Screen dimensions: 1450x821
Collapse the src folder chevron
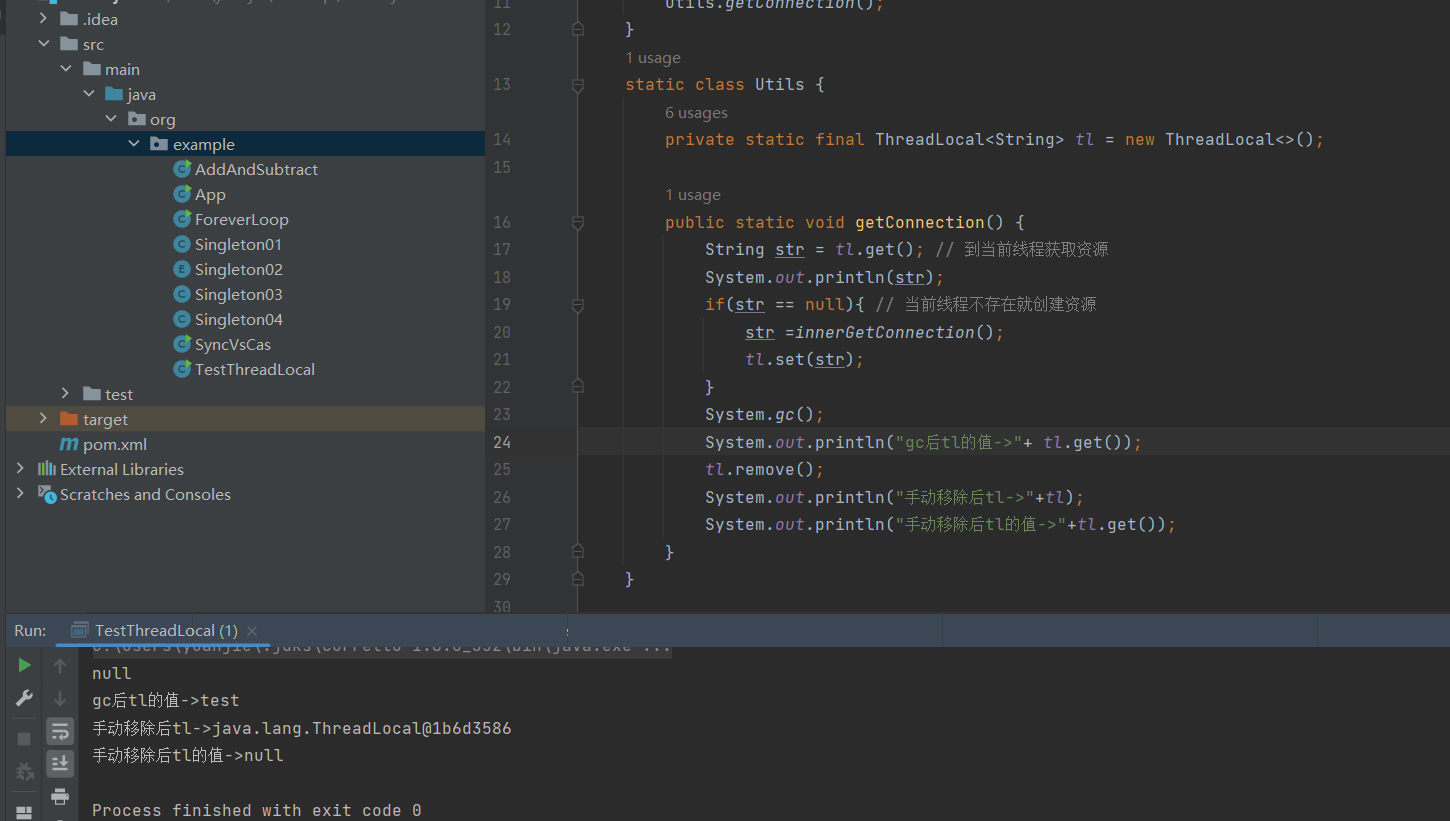[x=43, y=44]
